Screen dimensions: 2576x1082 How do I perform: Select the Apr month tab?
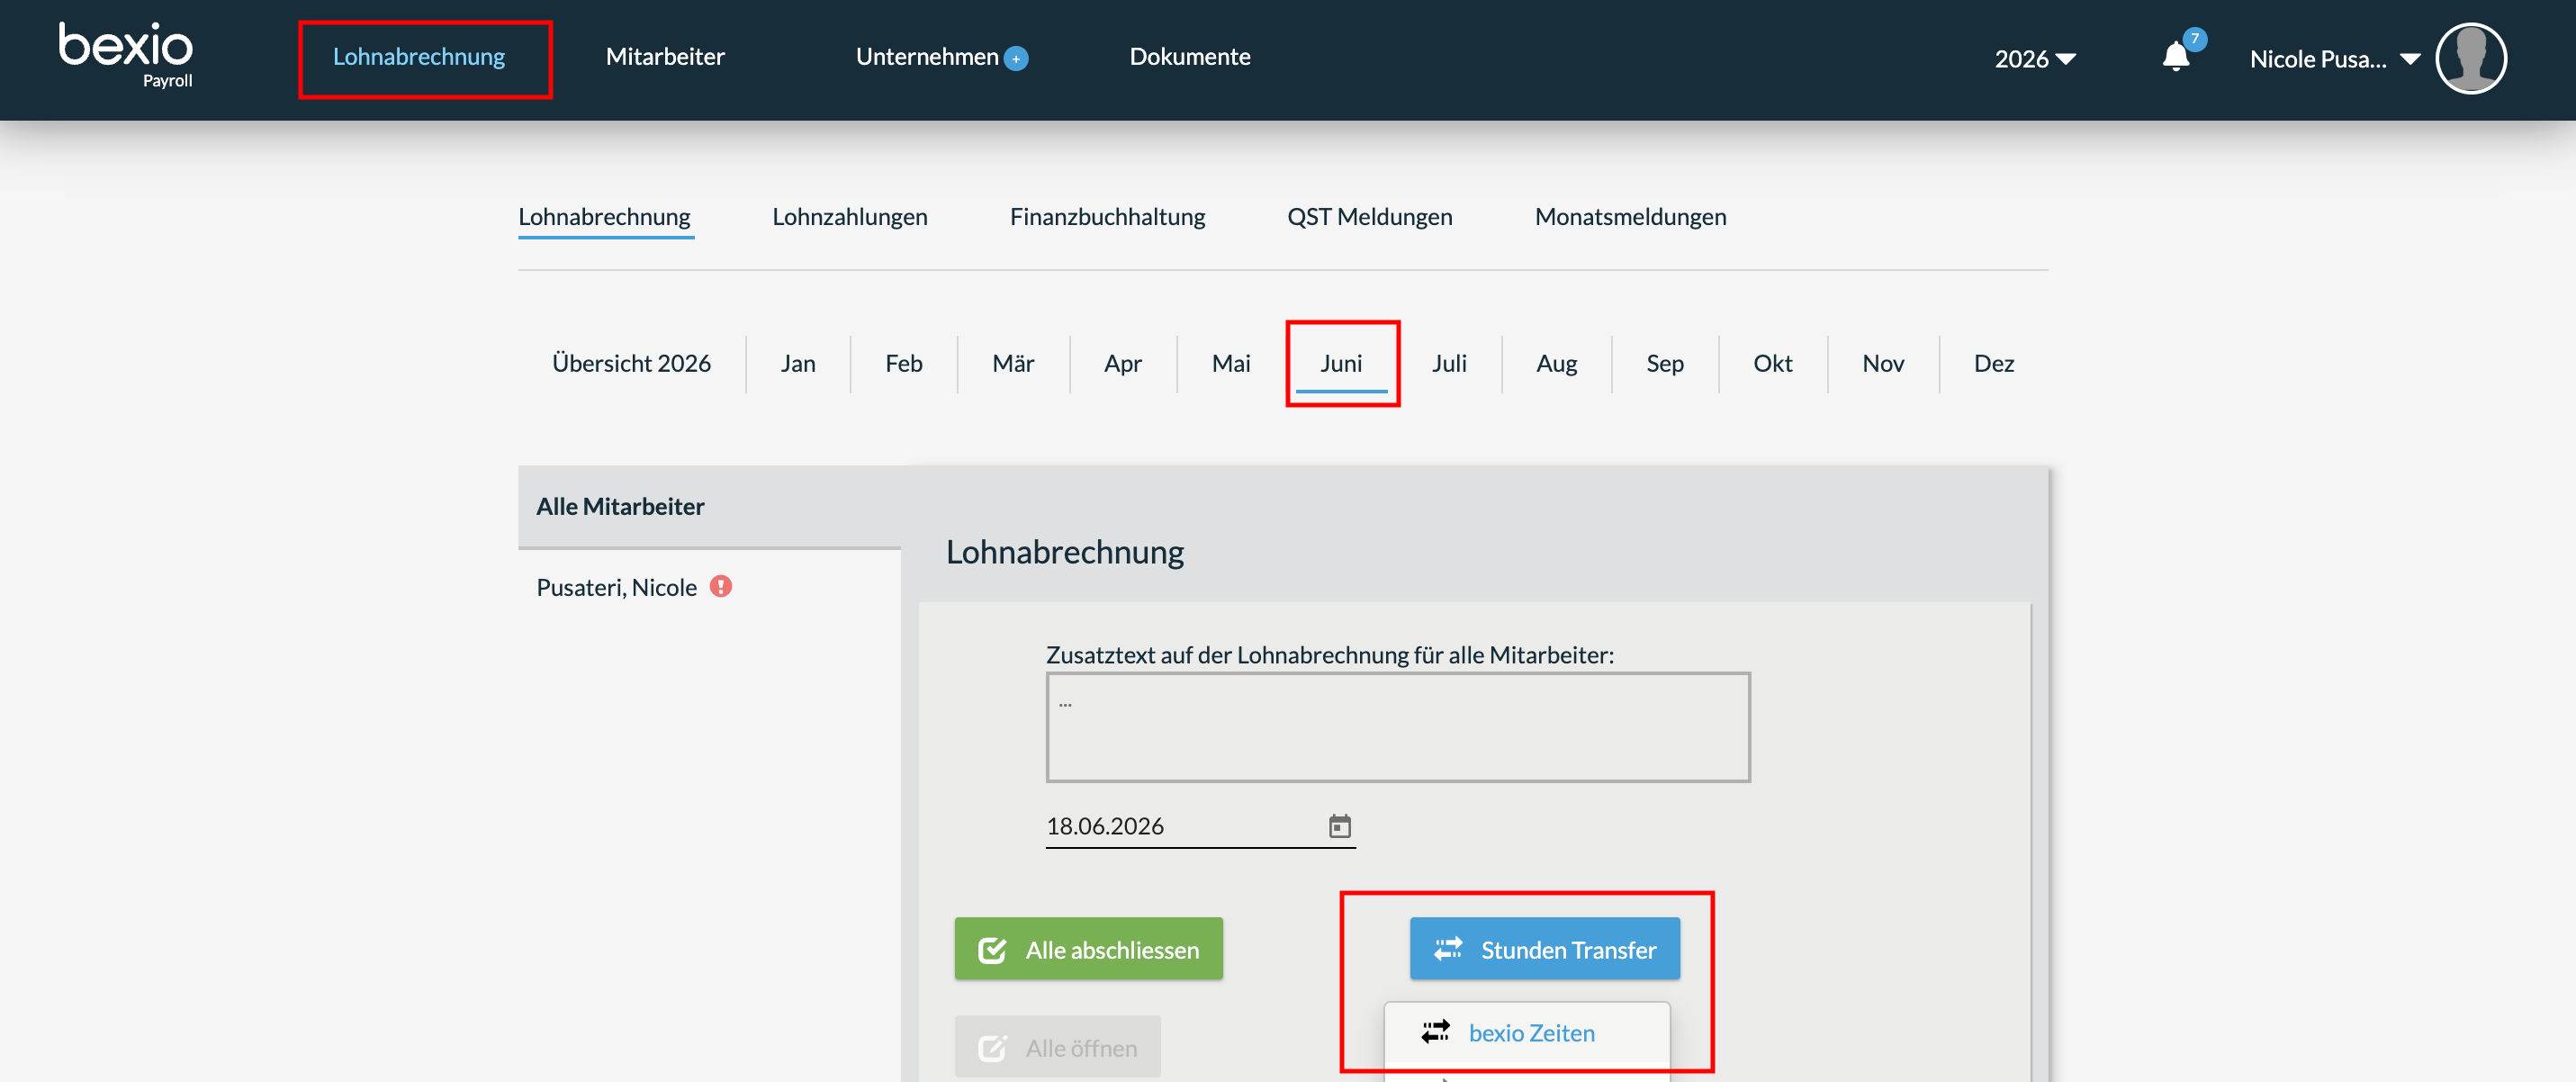(x=1122, y=363)
